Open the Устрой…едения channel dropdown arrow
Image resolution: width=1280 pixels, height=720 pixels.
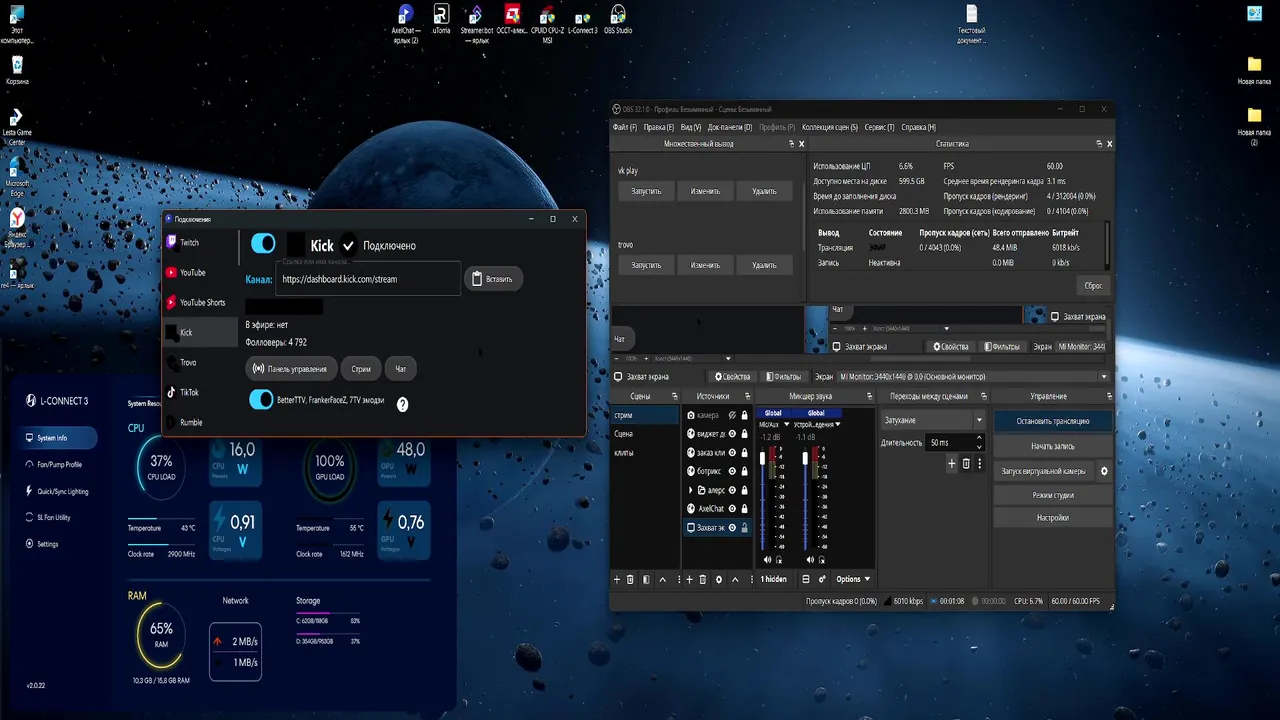[838, 425]
